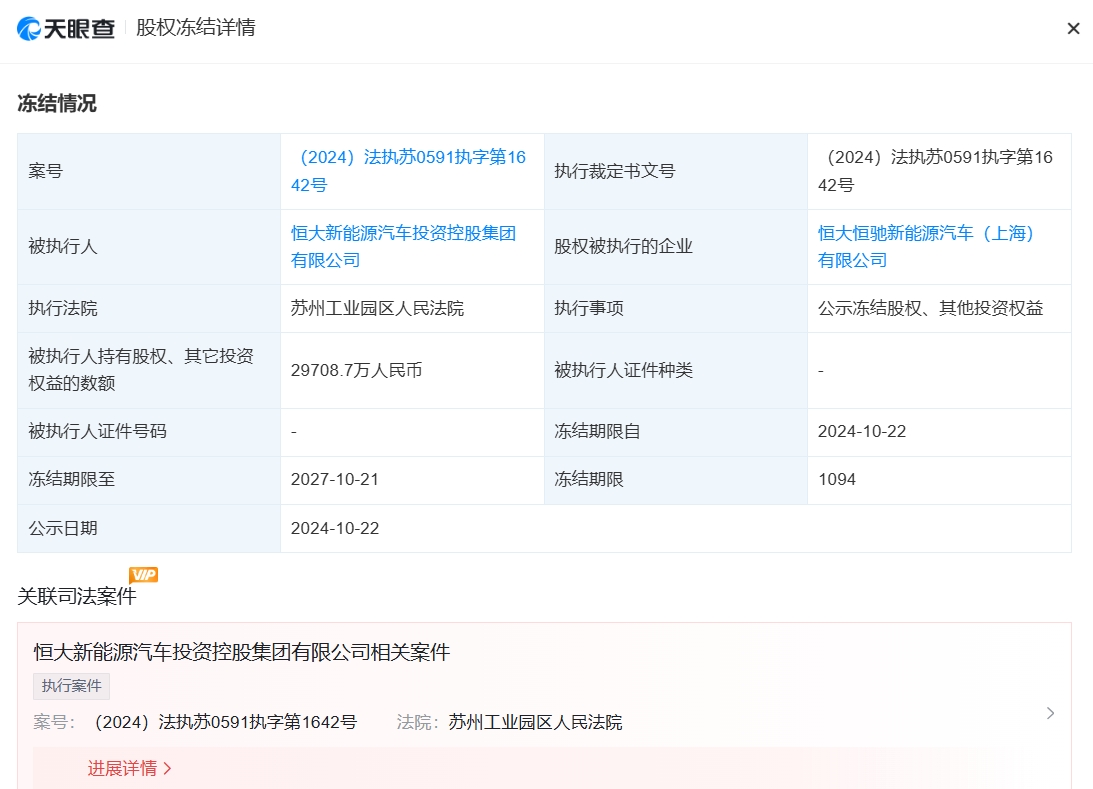Select the 股权被执行的企业 label cell
Image resolution: width=1093 pixels, height=789 pixels.
click(x=675, y=247)
